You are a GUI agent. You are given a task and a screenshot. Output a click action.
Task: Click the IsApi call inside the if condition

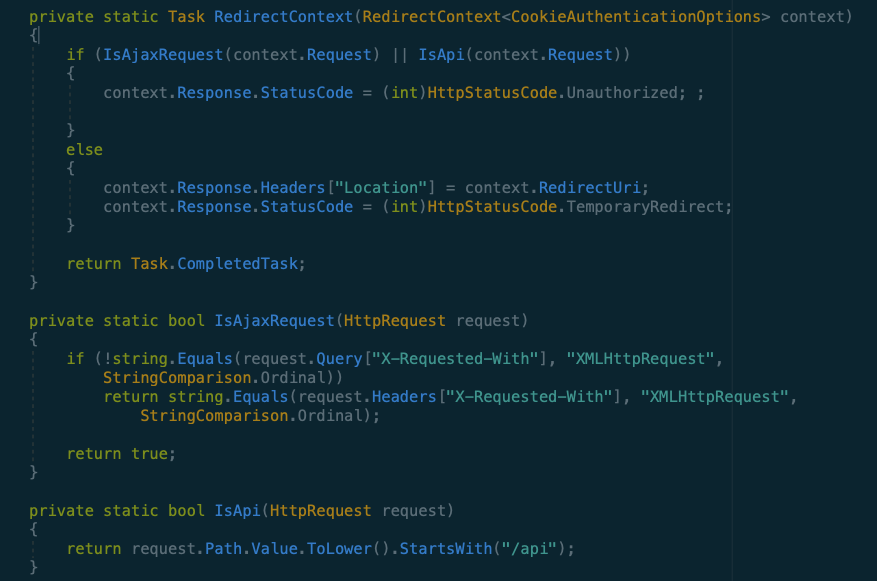coord(441,55)
